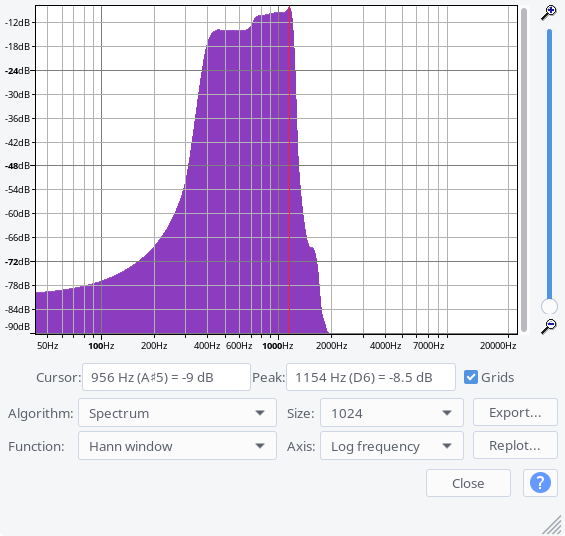
Task: Click the Close button
Action: 468,483
